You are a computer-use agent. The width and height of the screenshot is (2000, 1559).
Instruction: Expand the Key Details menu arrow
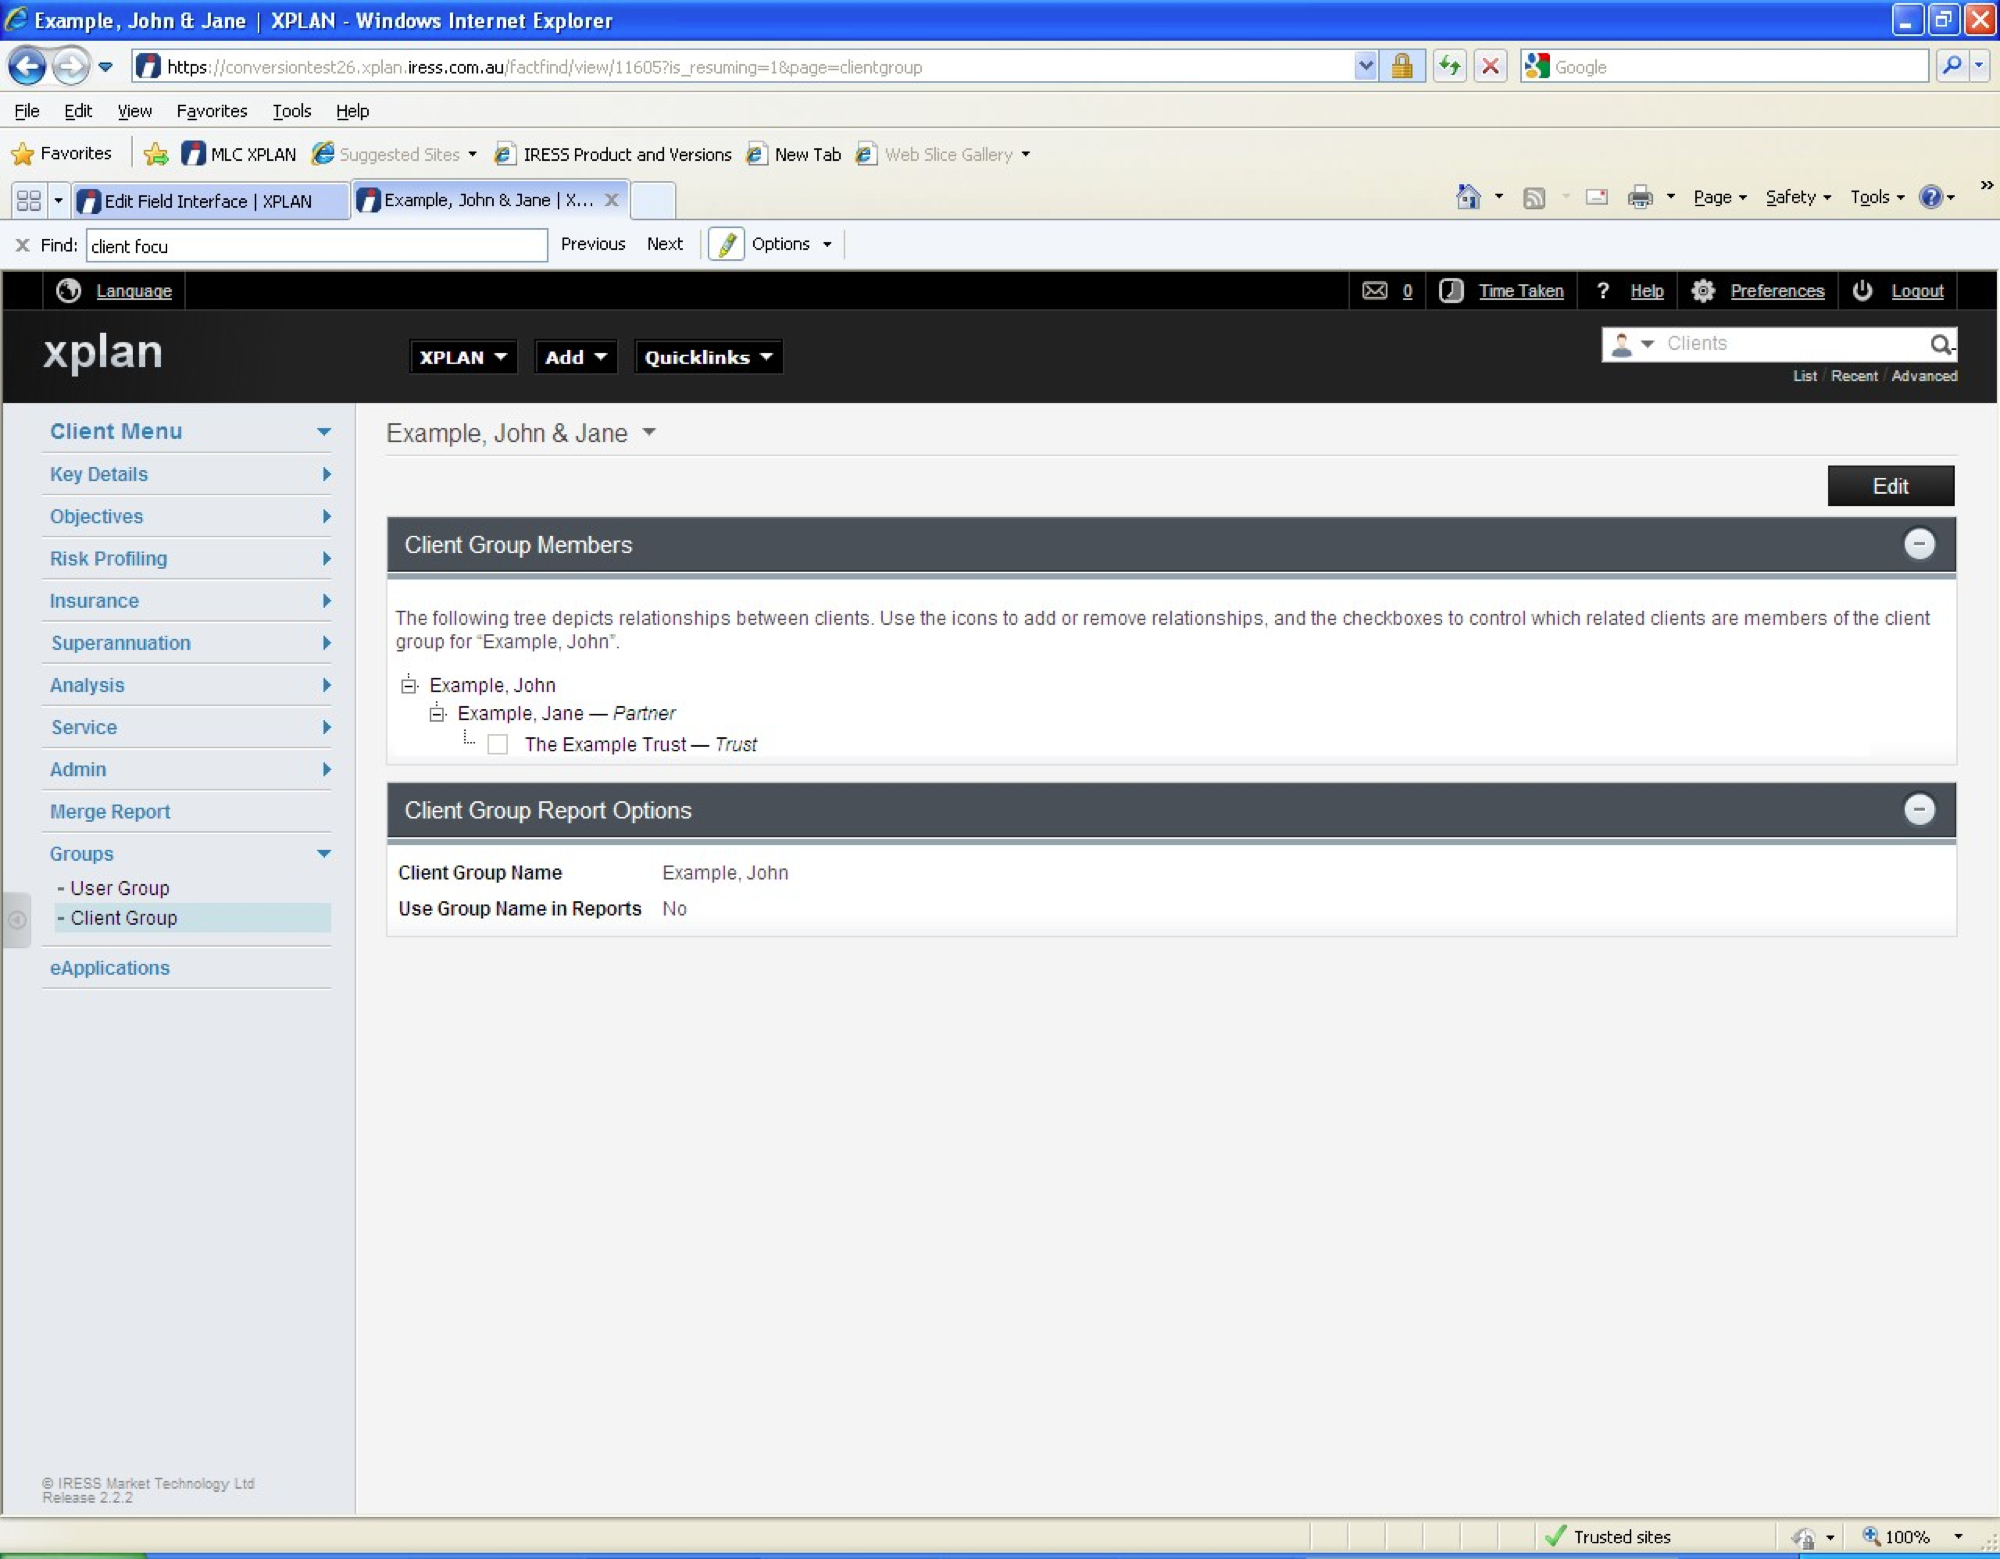326,474
